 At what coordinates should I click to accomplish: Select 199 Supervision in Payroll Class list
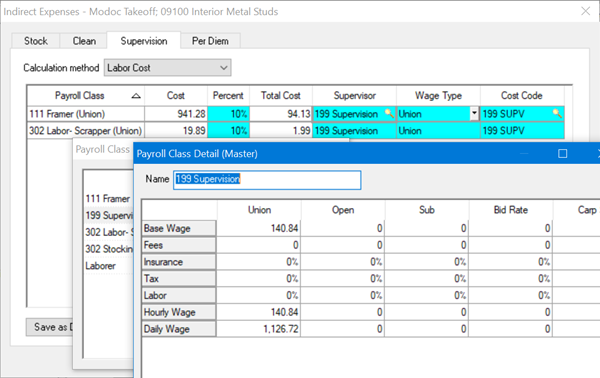(x=108, y=215)
